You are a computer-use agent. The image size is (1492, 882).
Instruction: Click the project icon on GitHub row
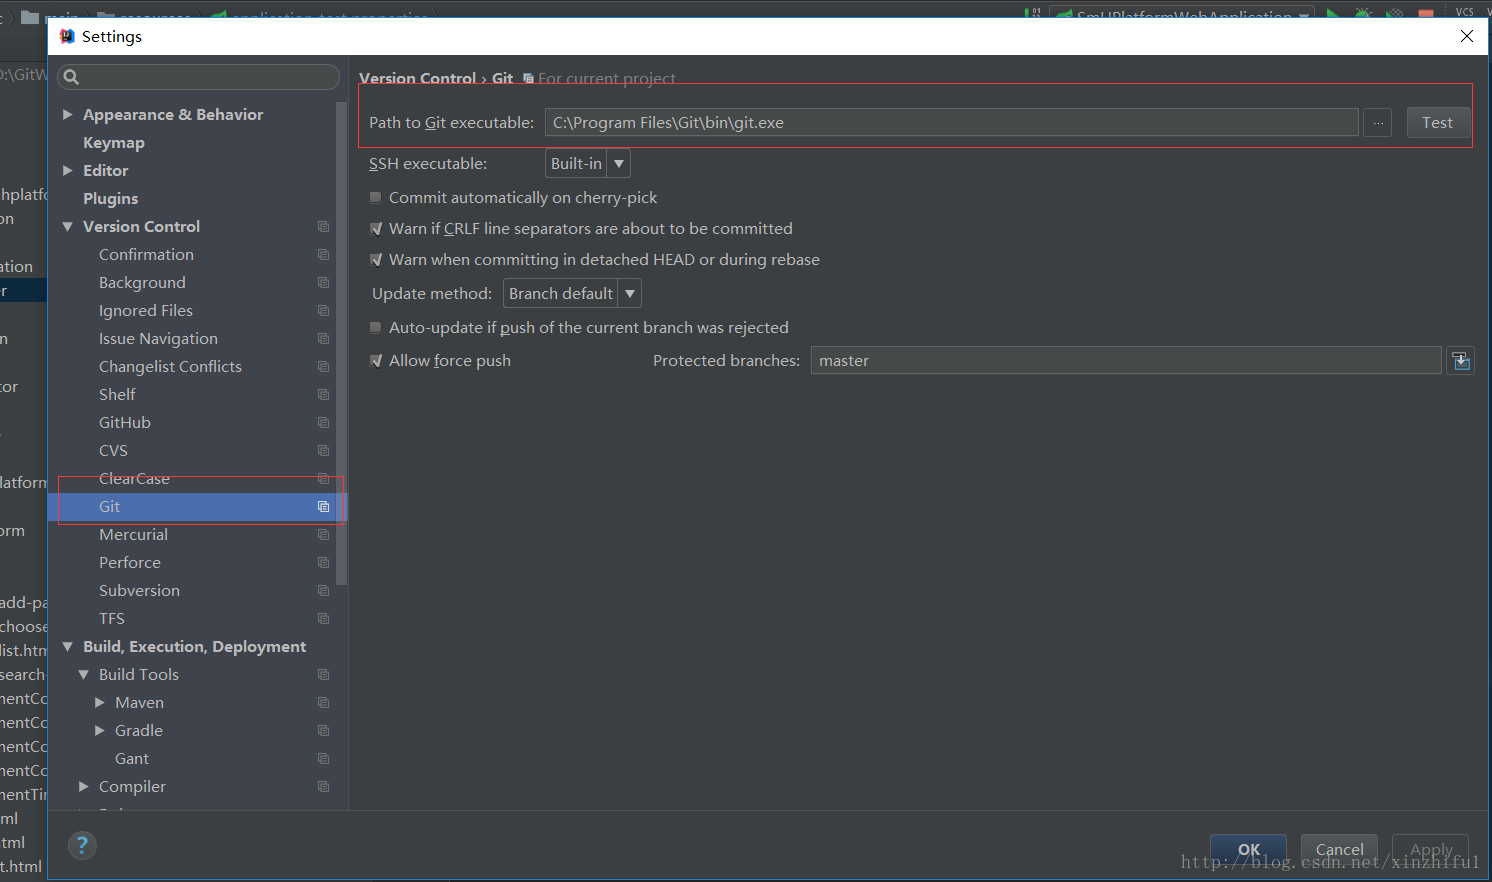click(x=323, y=423)
